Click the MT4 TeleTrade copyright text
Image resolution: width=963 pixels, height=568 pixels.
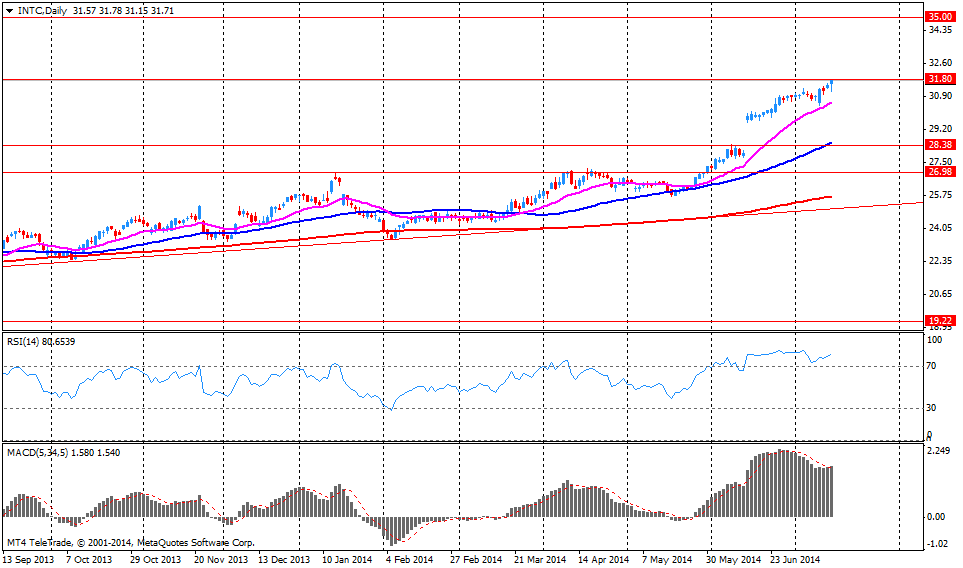pos(130,543)
